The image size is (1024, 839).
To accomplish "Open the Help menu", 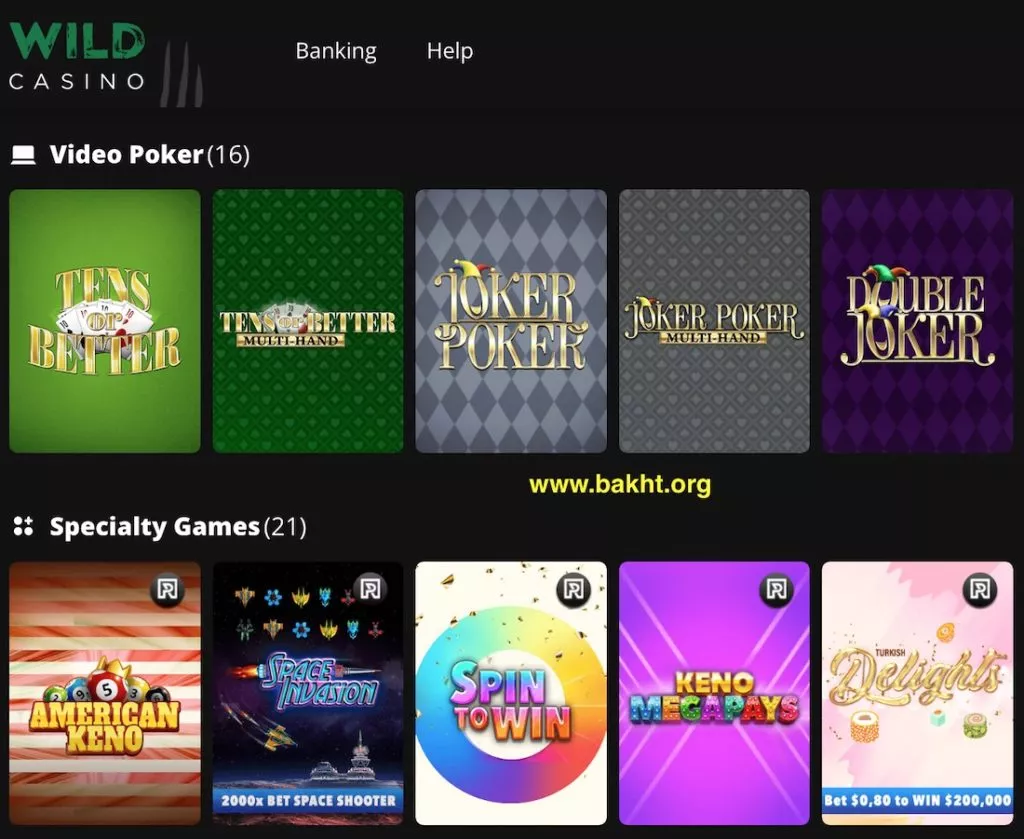I will point(450,51).
